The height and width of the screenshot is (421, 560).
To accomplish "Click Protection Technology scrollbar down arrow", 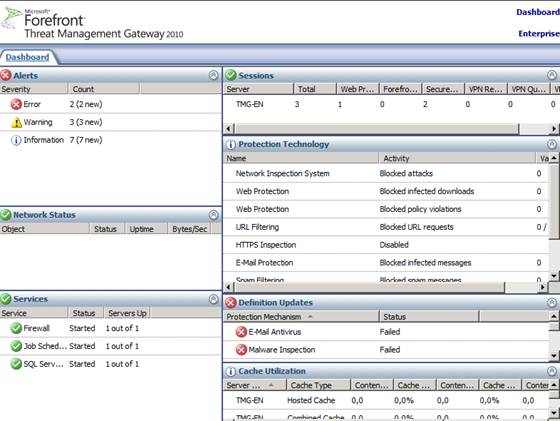I will click(x=554, y=276).
